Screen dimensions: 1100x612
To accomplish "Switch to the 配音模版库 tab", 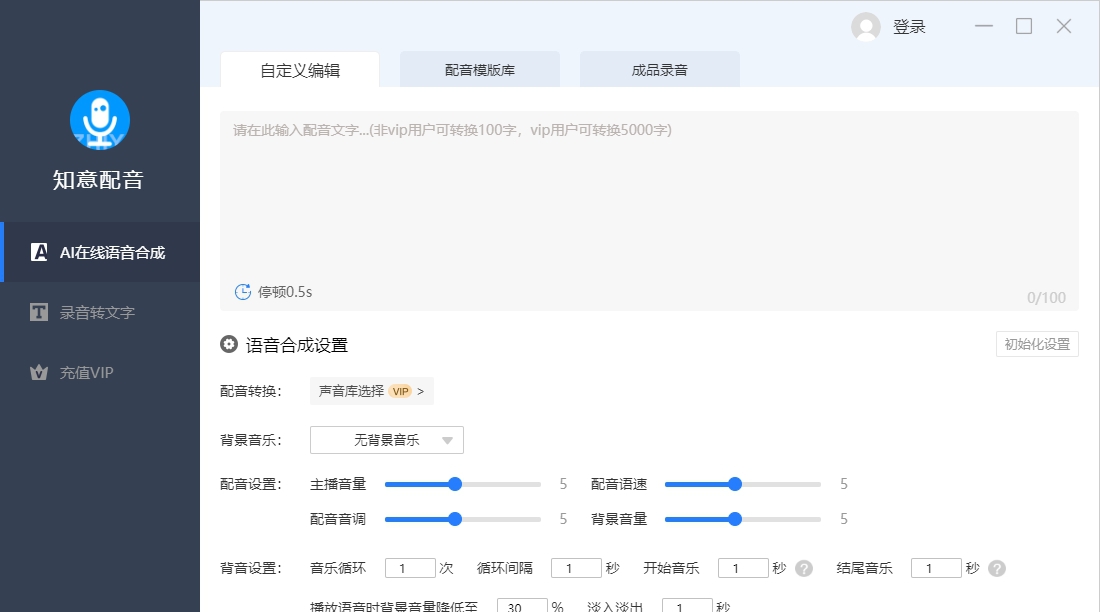I will click(480, 68).
